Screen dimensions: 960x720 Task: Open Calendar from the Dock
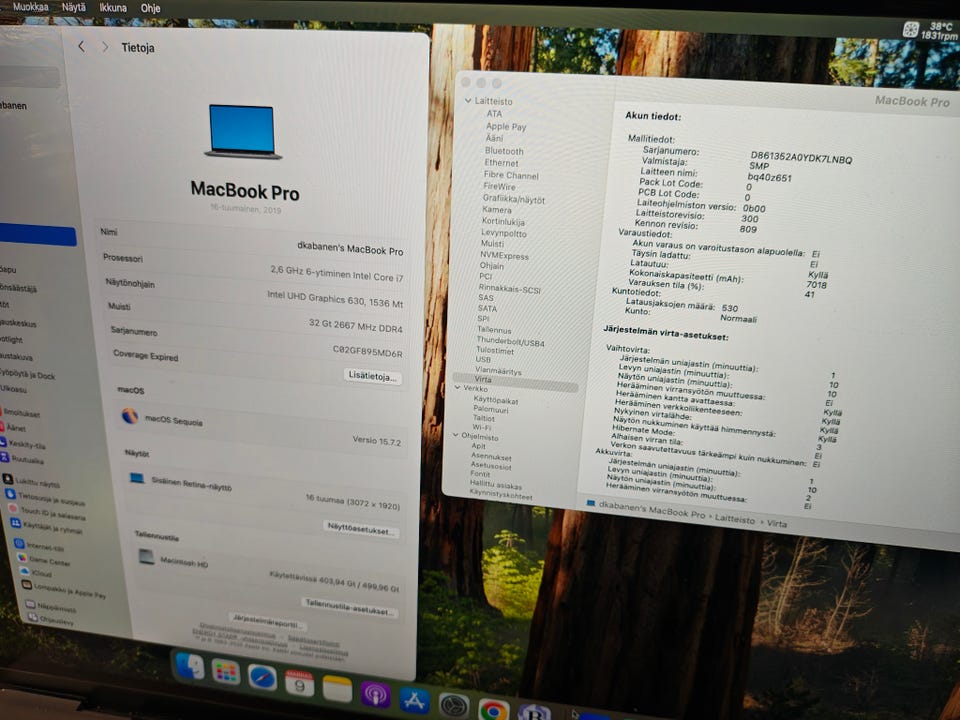[299, 683]
